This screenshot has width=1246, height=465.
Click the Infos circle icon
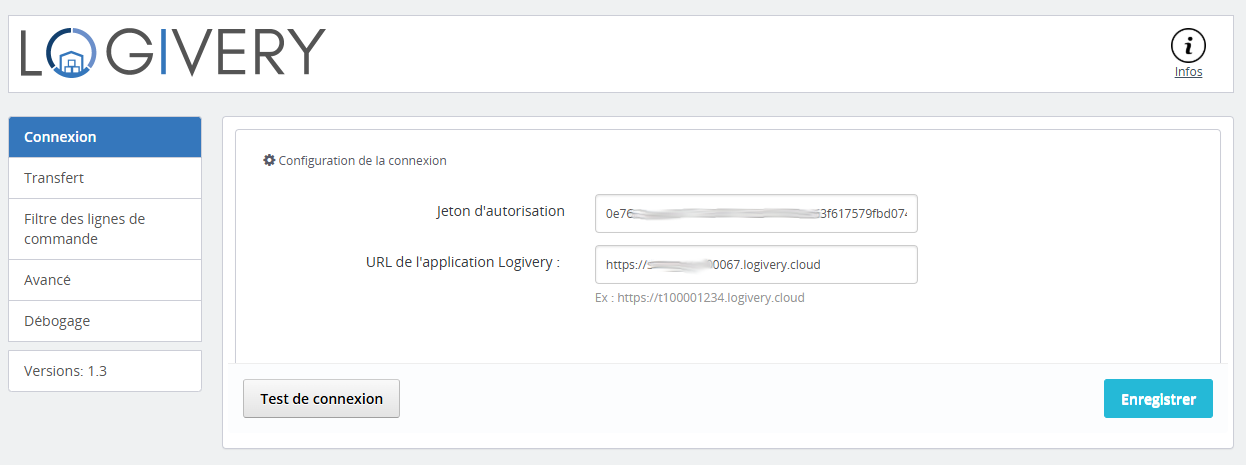click(x=1188, y=45)
